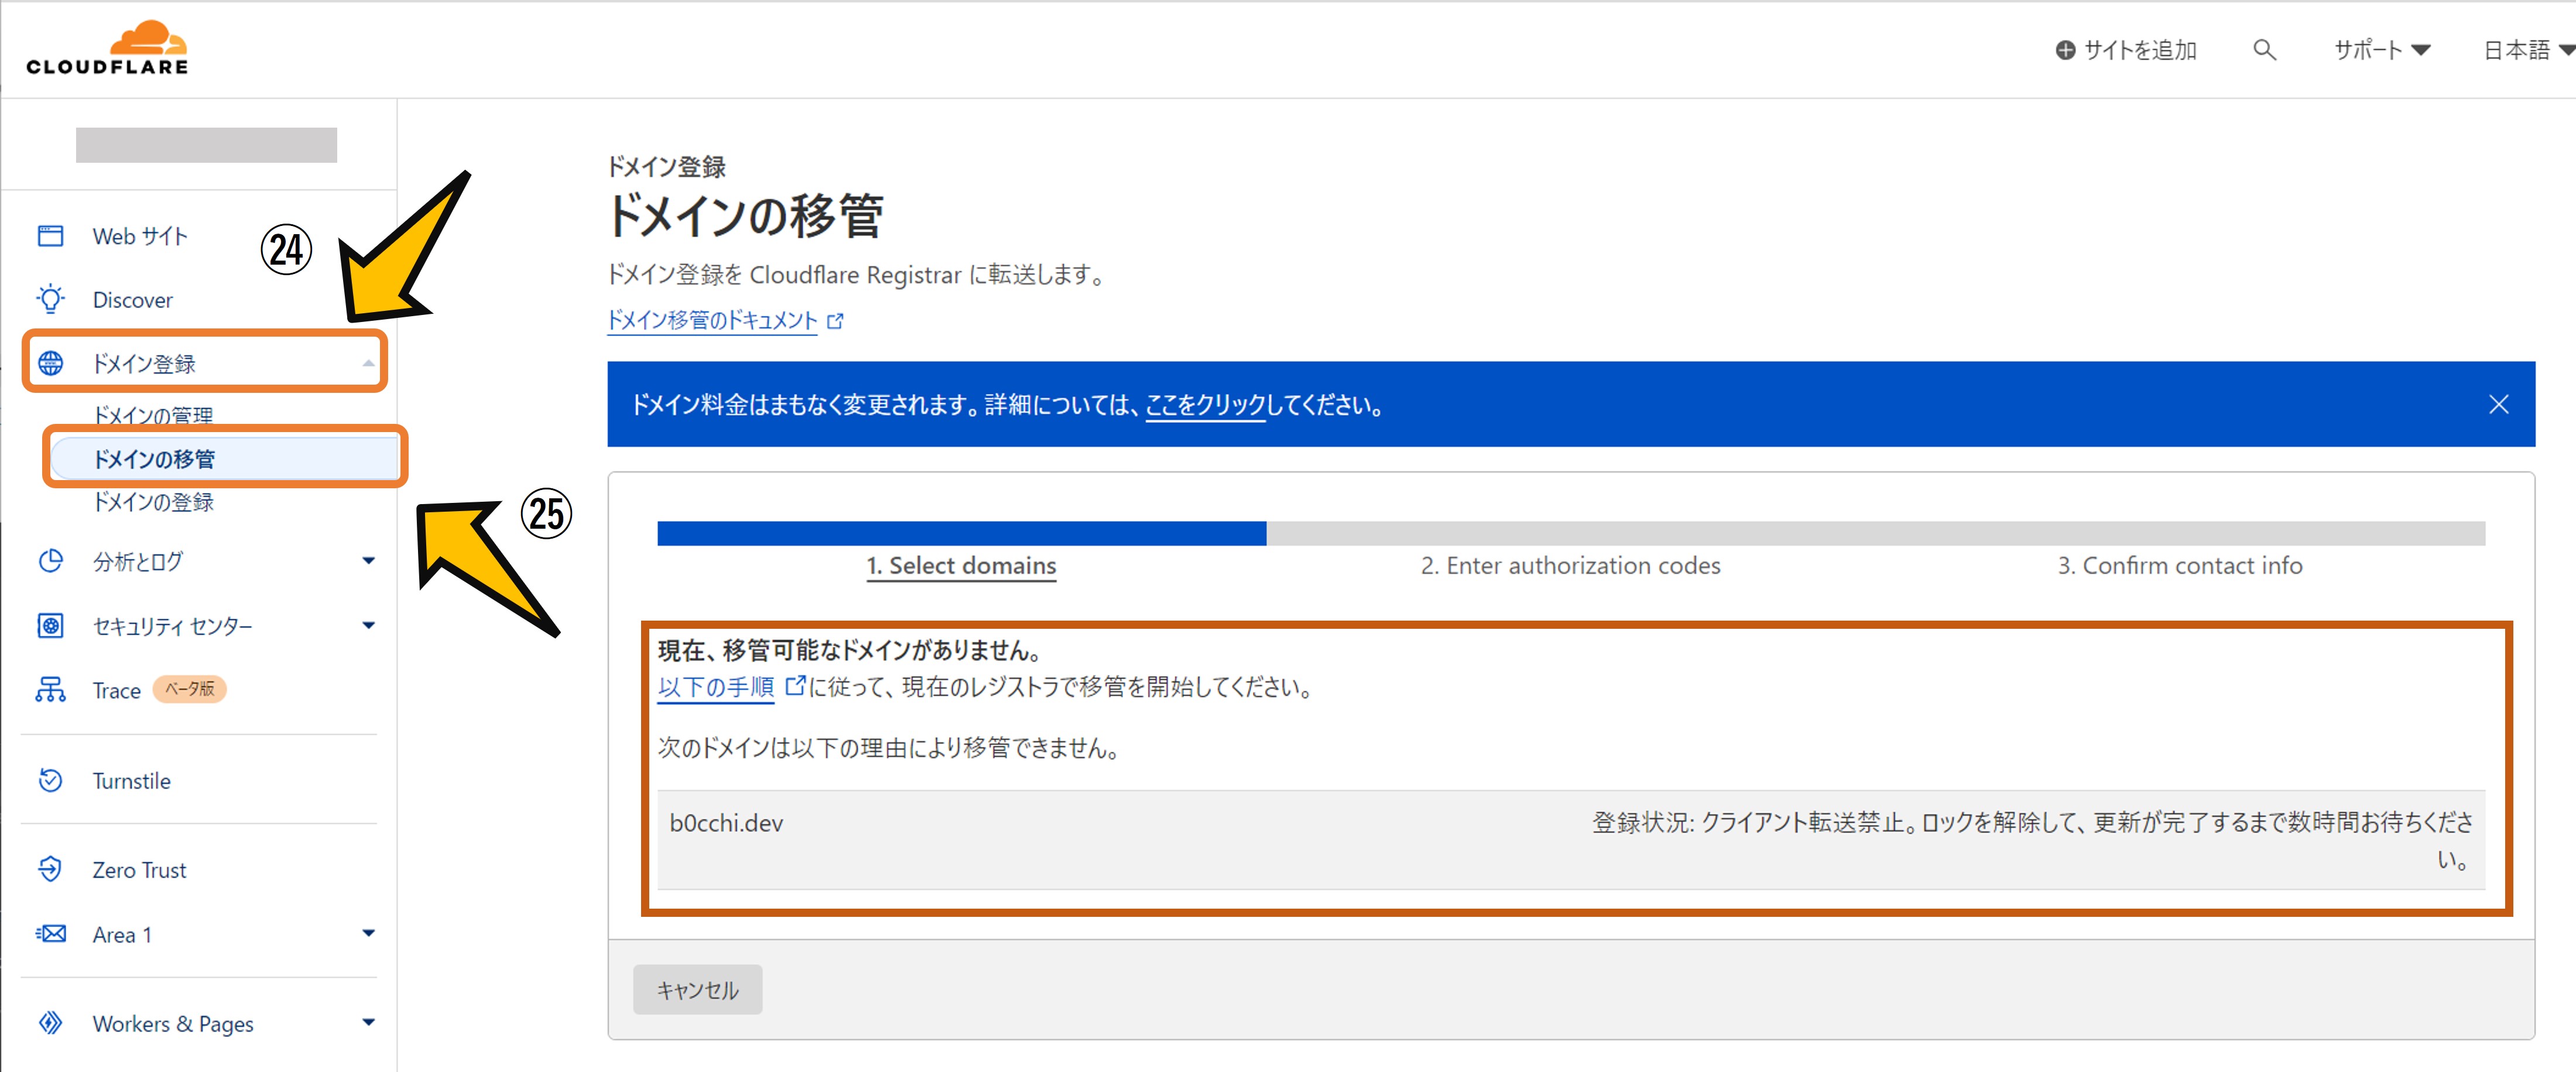Expand the 分析とログ section arrow
The image size is (2576, 1072).
[x=368, y=561]
